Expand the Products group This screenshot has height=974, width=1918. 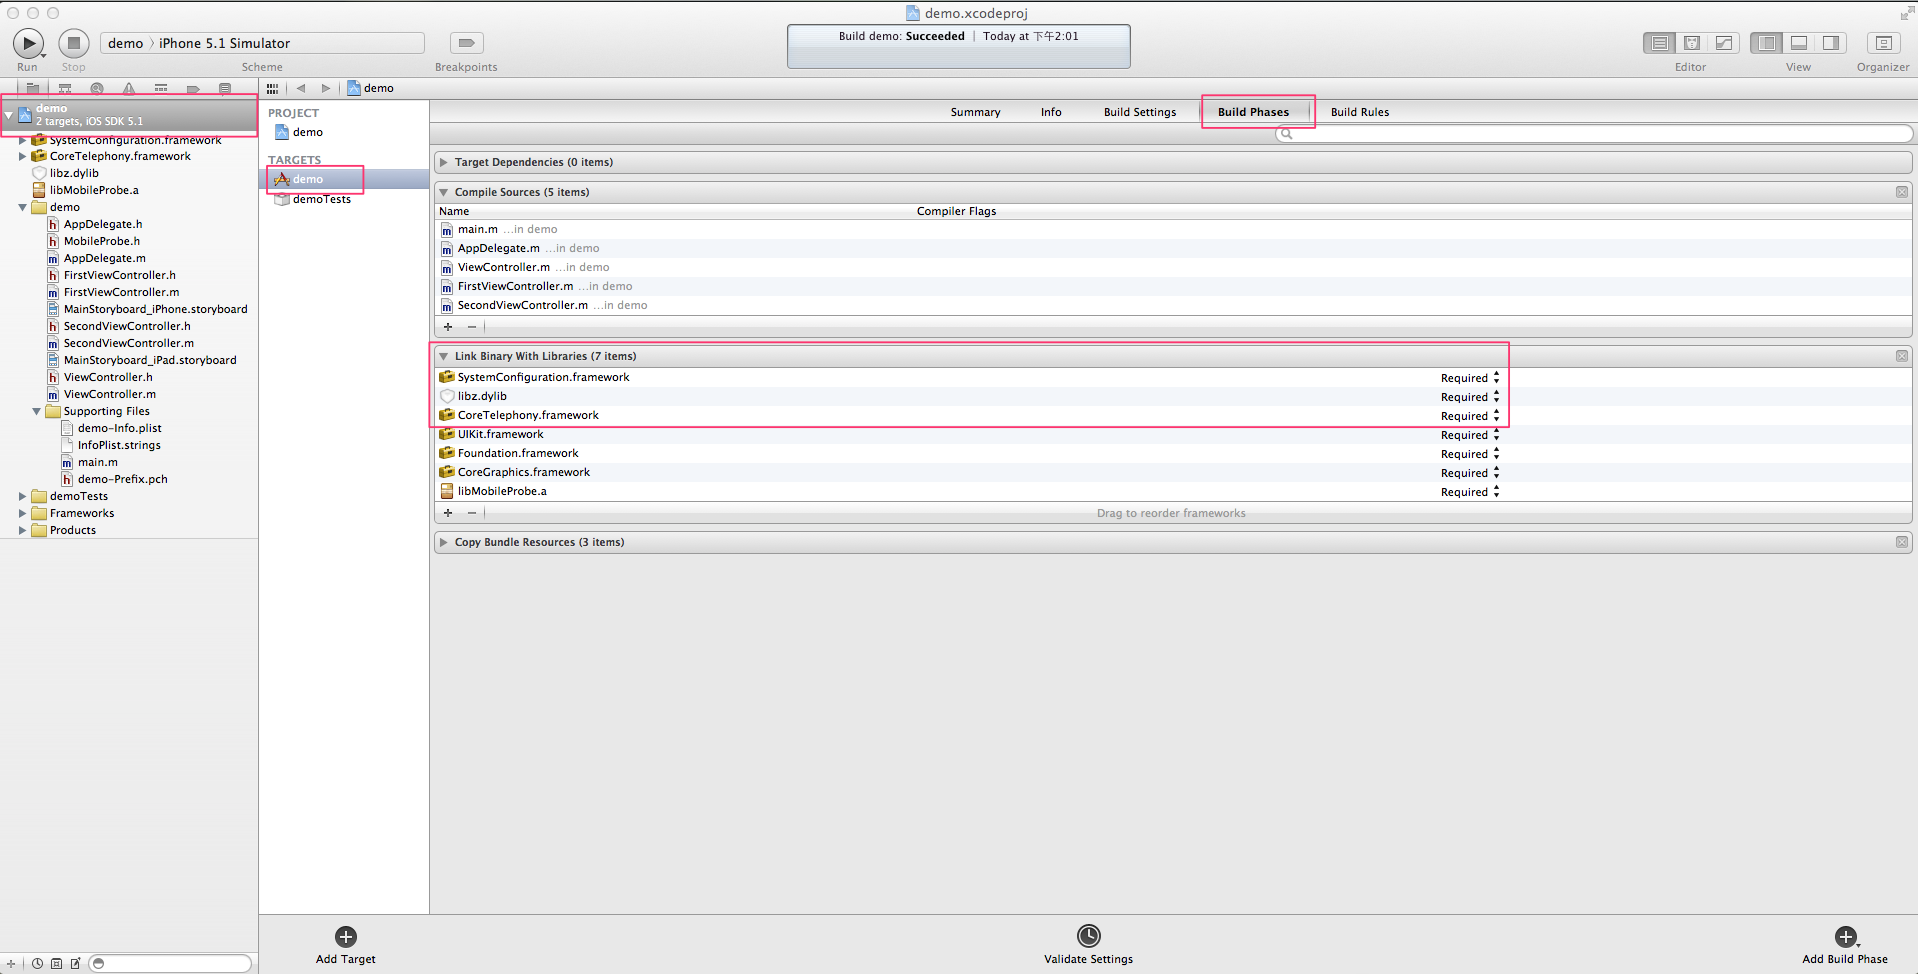point(22,530)
